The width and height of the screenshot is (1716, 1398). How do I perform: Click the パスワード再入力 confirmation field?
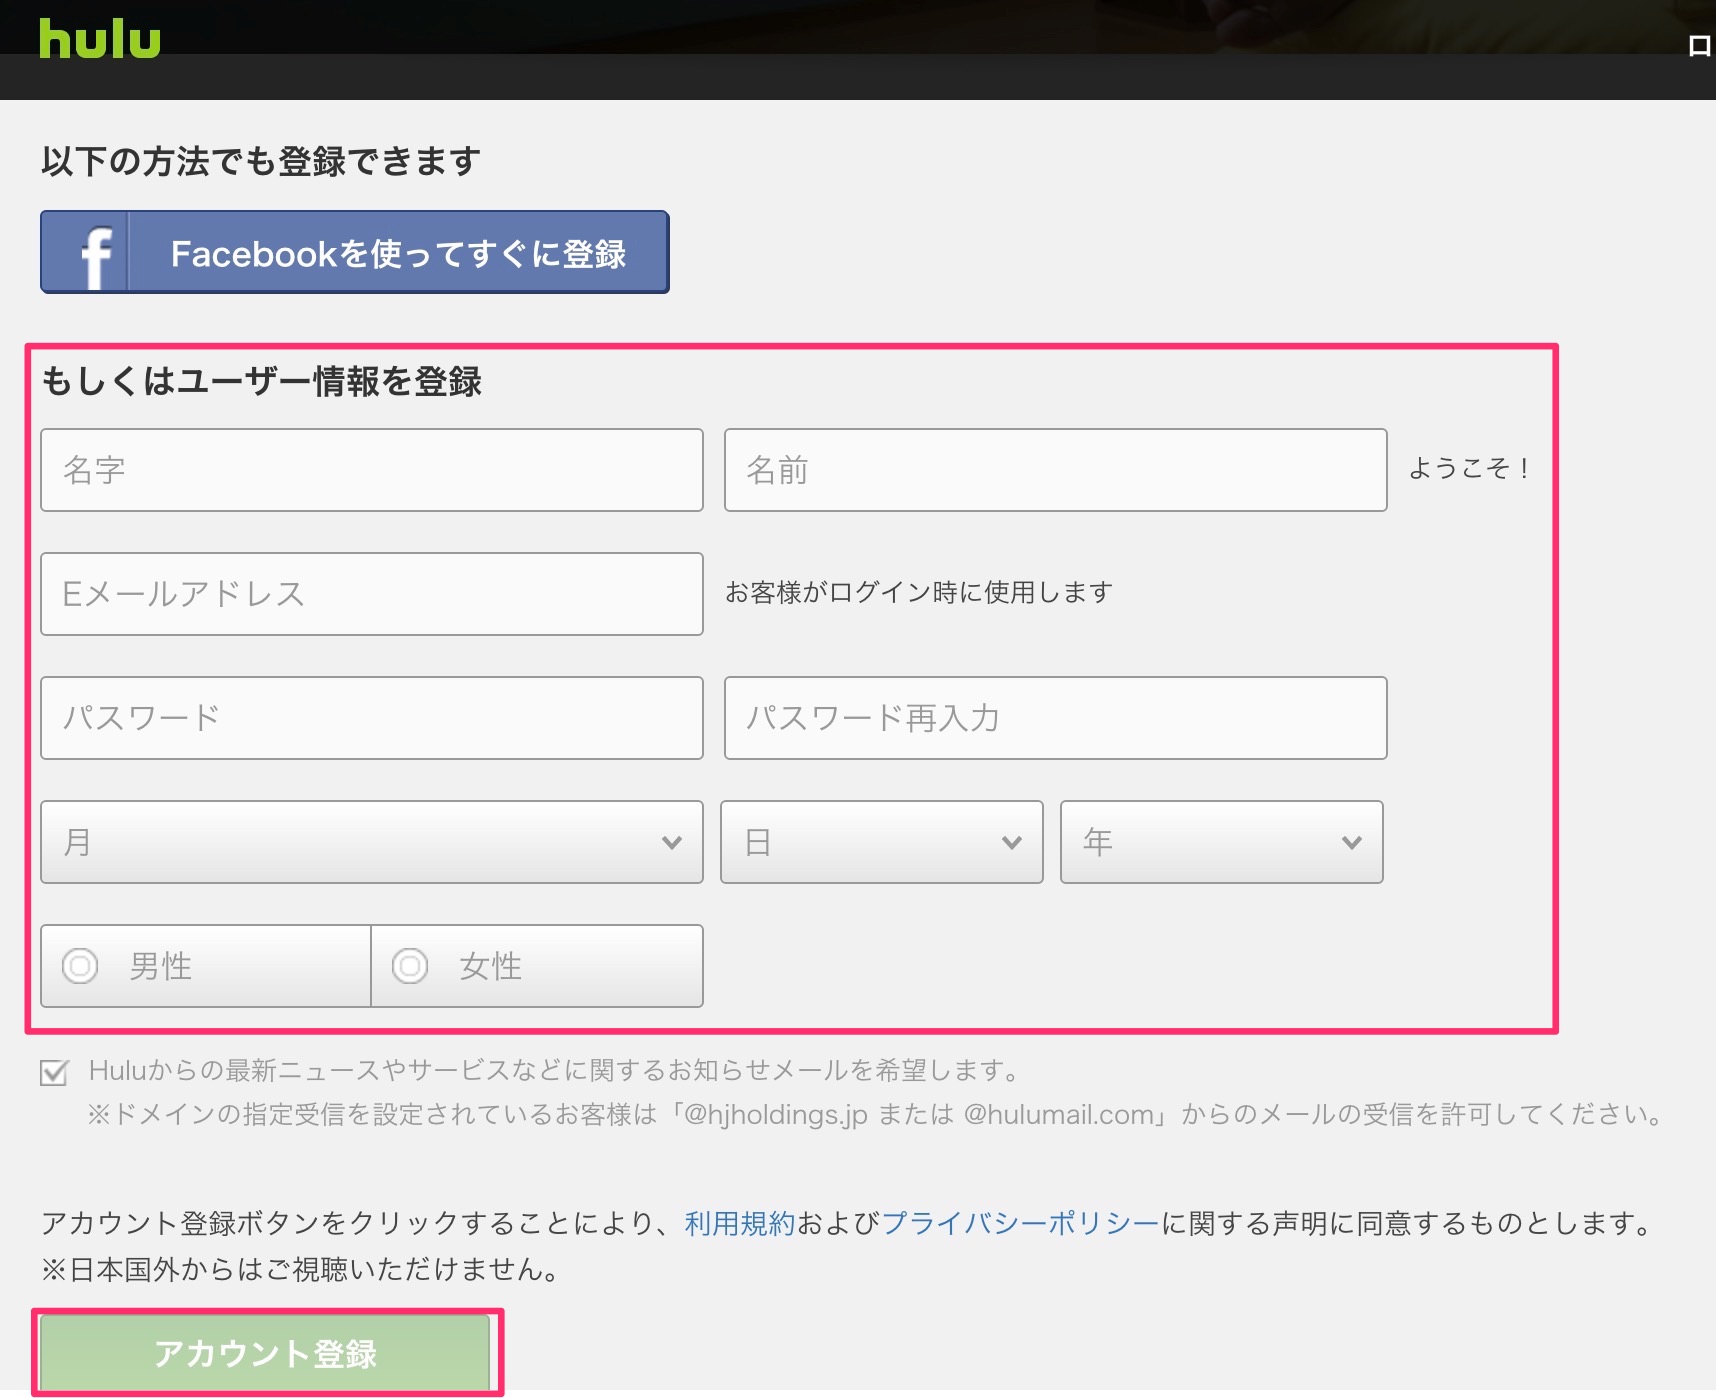click(1055, 718)
